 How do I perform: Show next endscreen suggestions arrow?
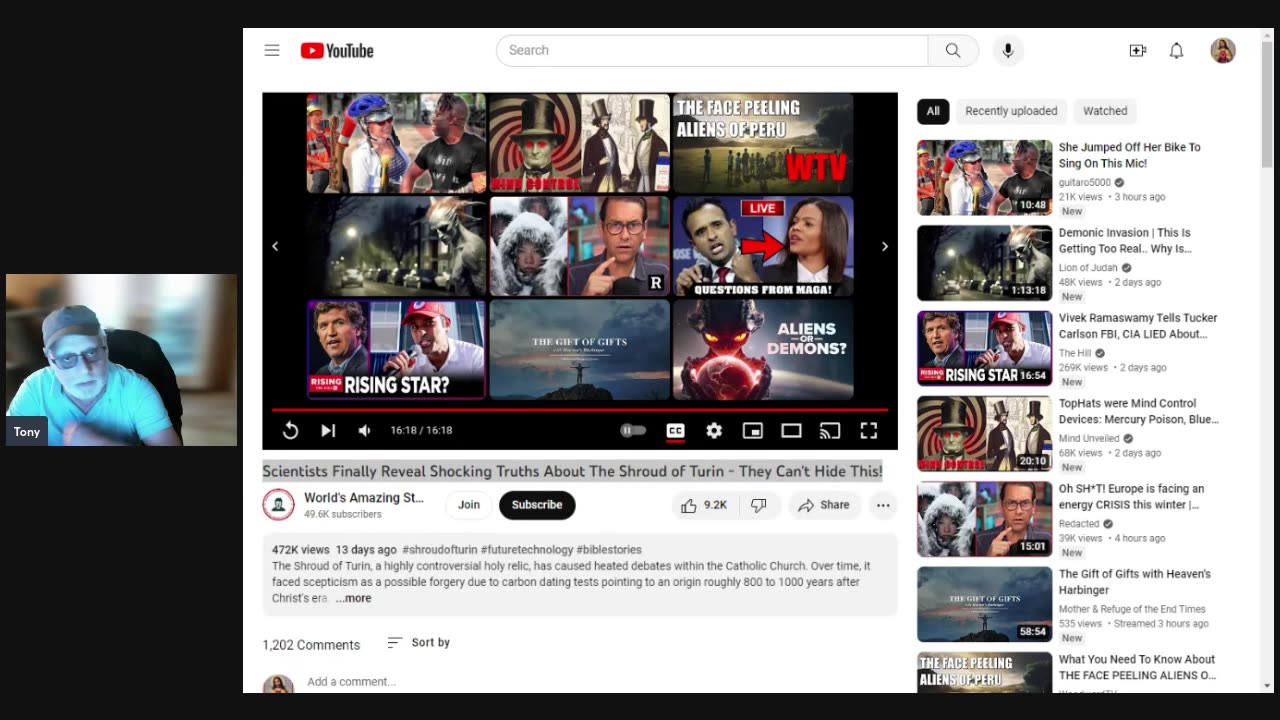pyautogui.click(x=884, y=246)
